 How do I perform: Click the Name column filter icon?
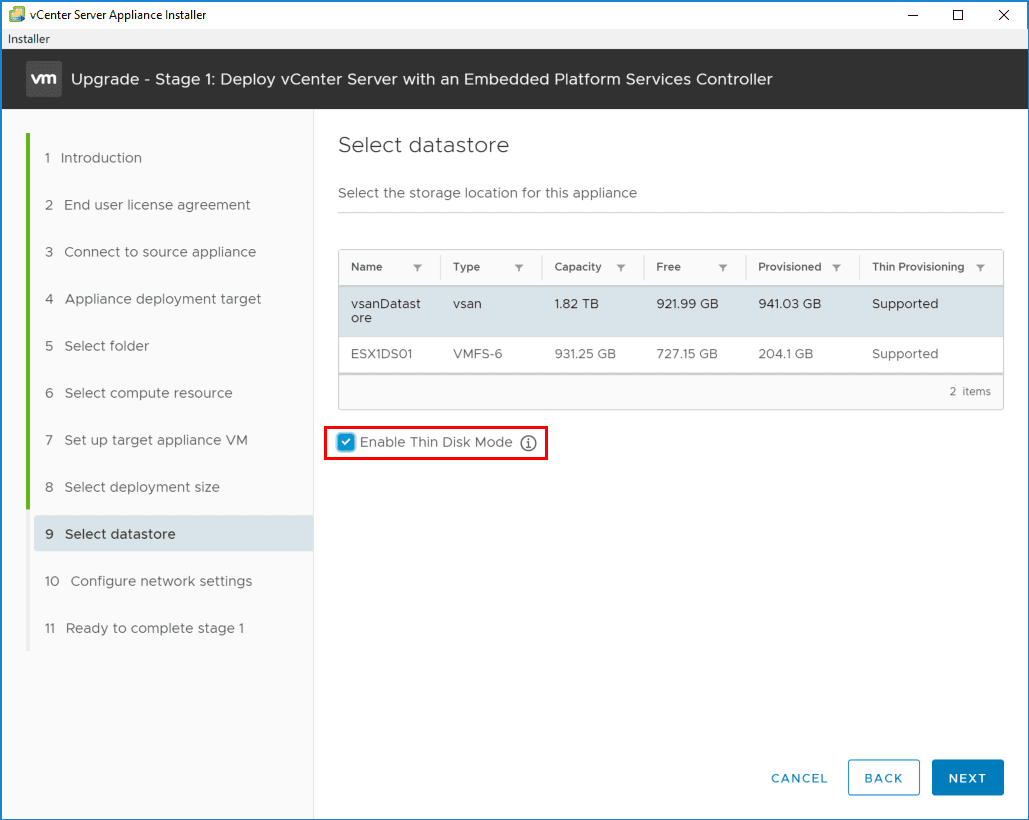[x=417, y=268]
